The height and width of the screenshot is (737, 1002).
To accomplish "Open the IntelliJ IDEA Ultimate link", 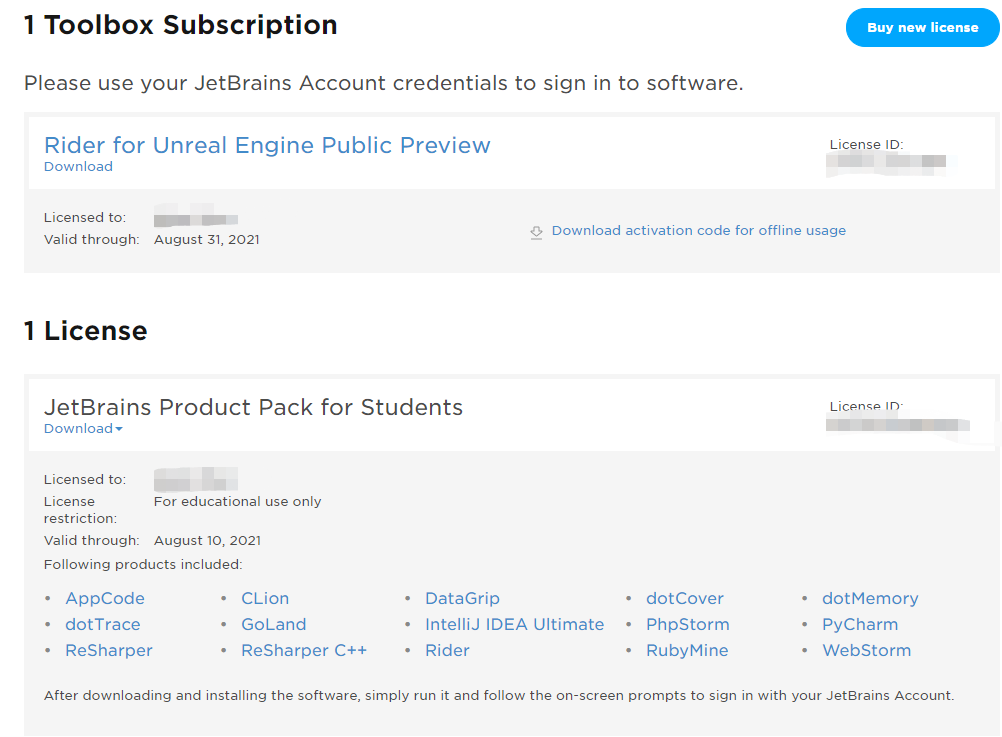I will point(514,625).
